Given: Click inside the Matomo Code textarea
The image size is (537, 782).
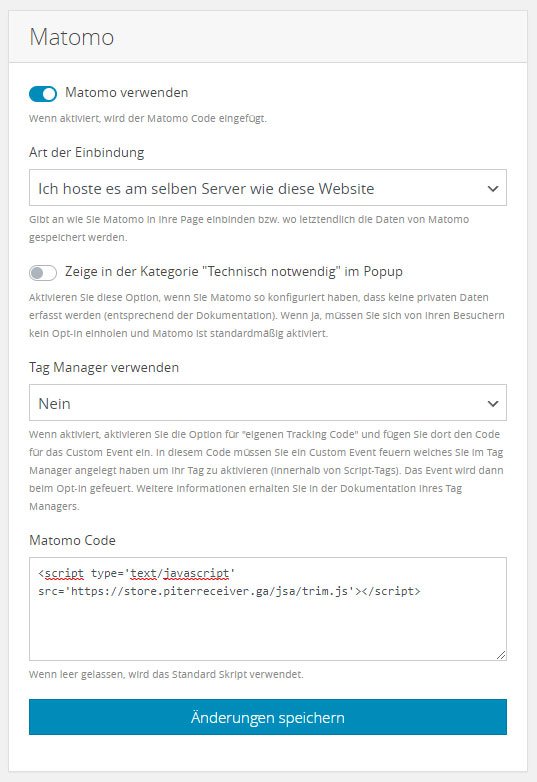Looking at the screenshot, I should 268,609.
